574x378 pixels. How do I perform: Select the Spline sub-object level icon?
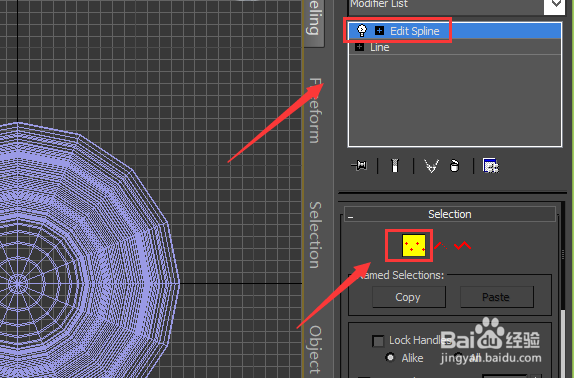click(462, 246)
